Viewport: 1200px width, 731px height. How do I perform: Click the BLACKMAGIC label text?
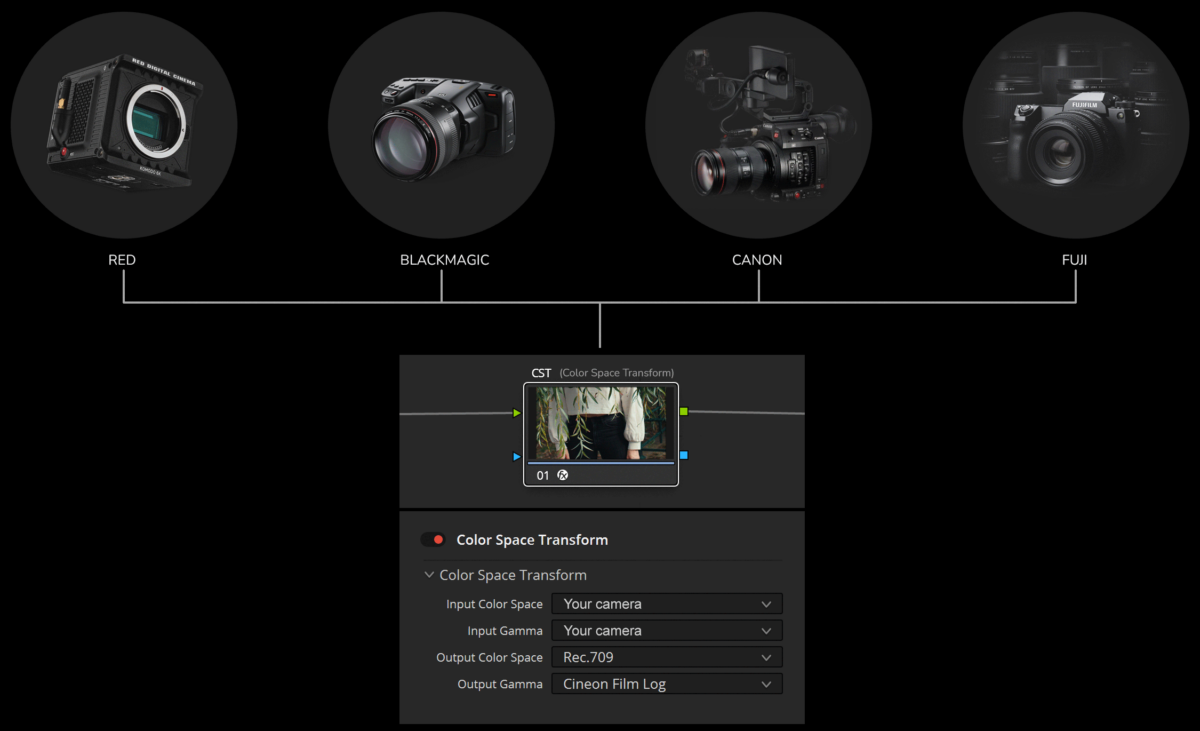click(x=444, y=260)
